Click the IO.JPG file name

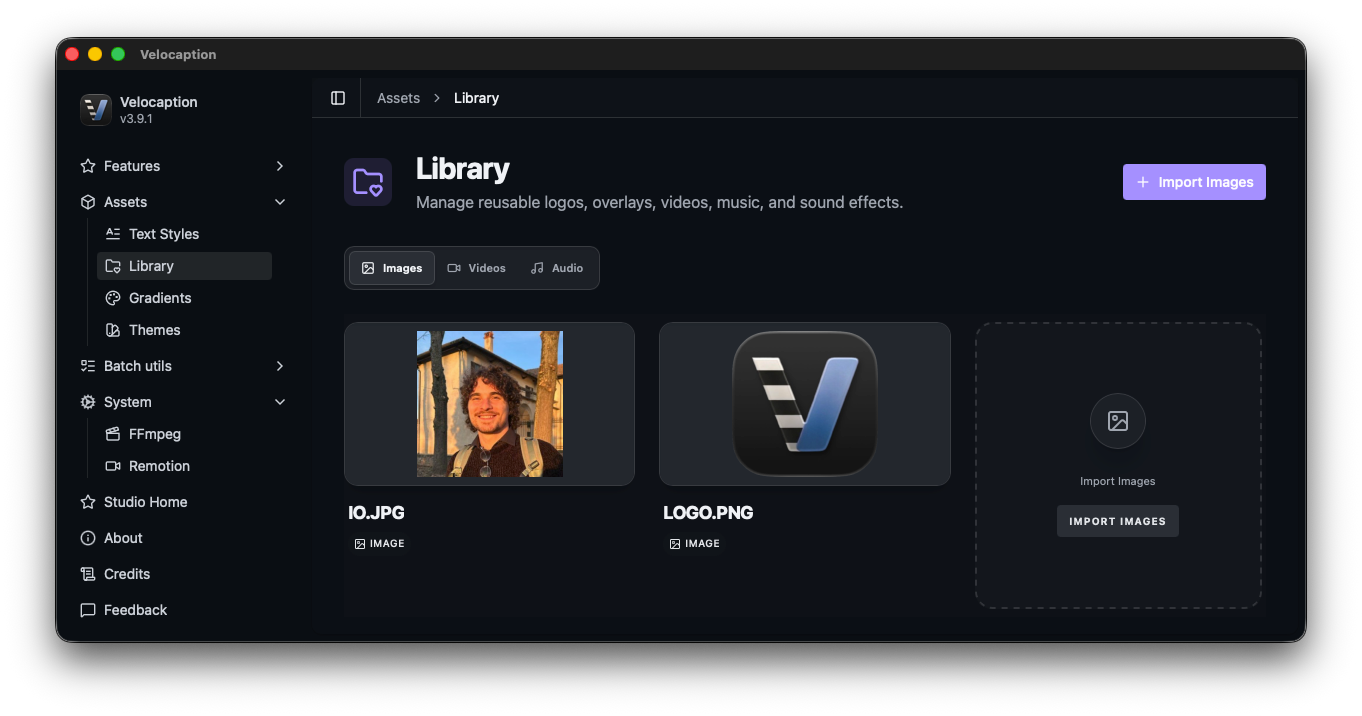click(x=377, y=513)
